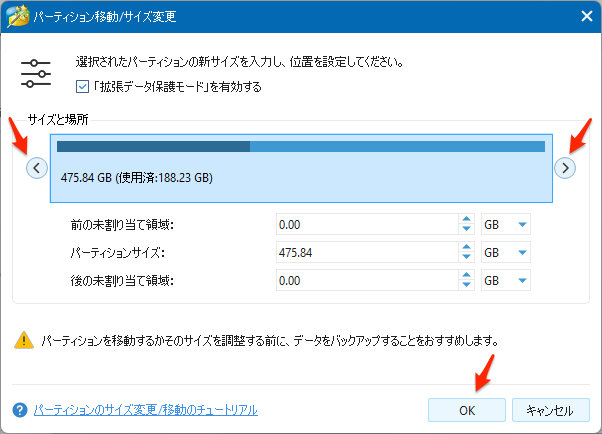Screen dimensions: 602x434
Task: Increase 前の未割り当て領域 value with up spinner
Action: [466, 220]
